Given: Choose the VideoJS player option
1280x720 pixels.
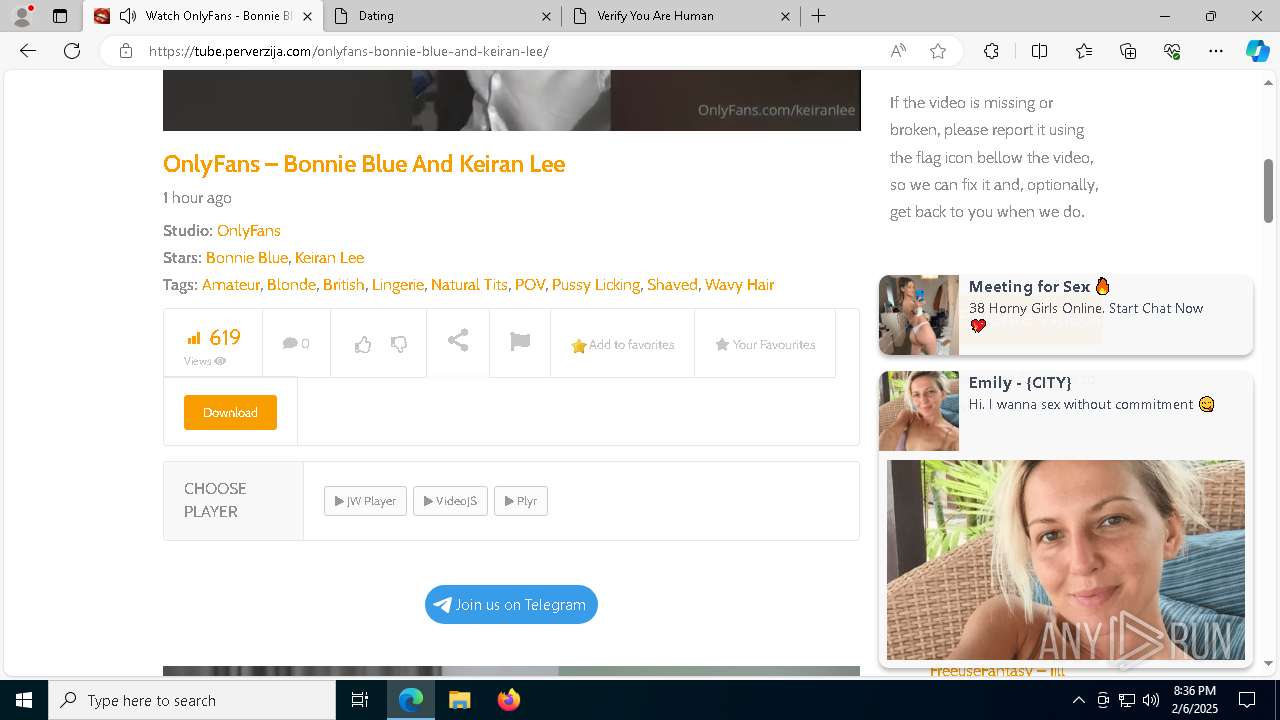Looking at the screenshot, I should [x=450, y=501].
